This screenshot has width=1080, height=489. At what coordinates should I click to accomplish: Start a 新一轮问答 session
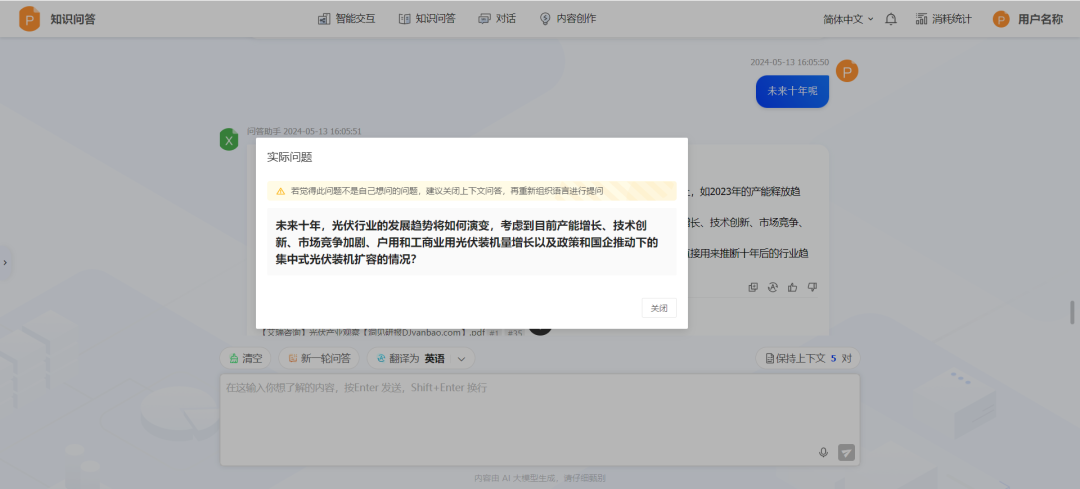pyautogui.click(x=319, y=358)
